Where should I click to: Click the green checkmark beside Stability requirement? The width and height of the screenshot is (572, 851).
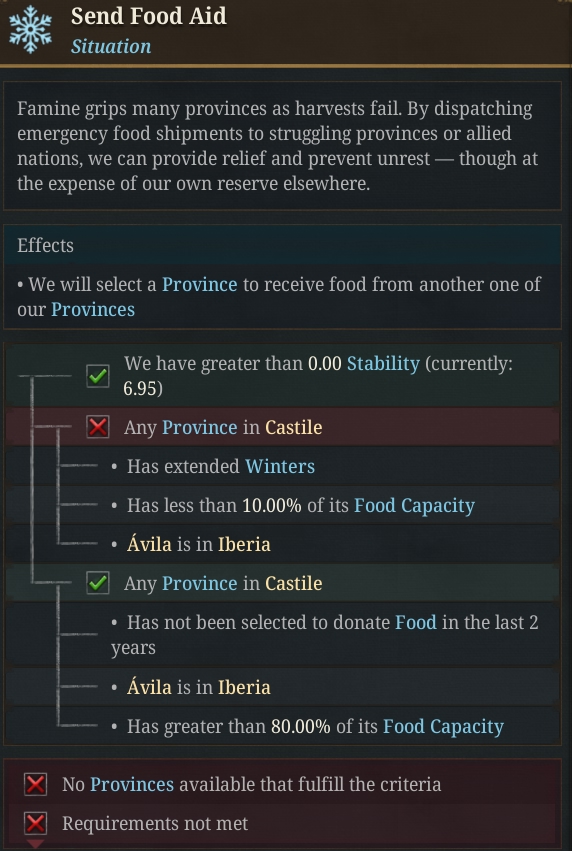[98, 376]
